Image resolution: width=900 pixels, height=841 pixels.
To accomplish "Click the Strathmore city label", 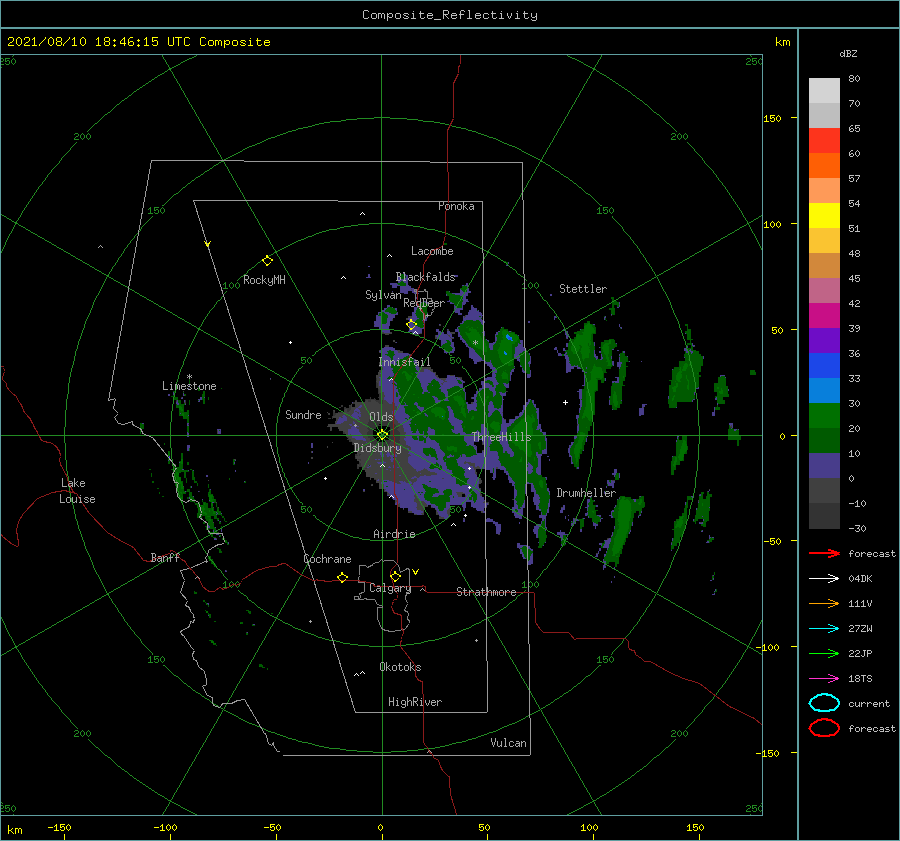I will click(x=486, y=592).
